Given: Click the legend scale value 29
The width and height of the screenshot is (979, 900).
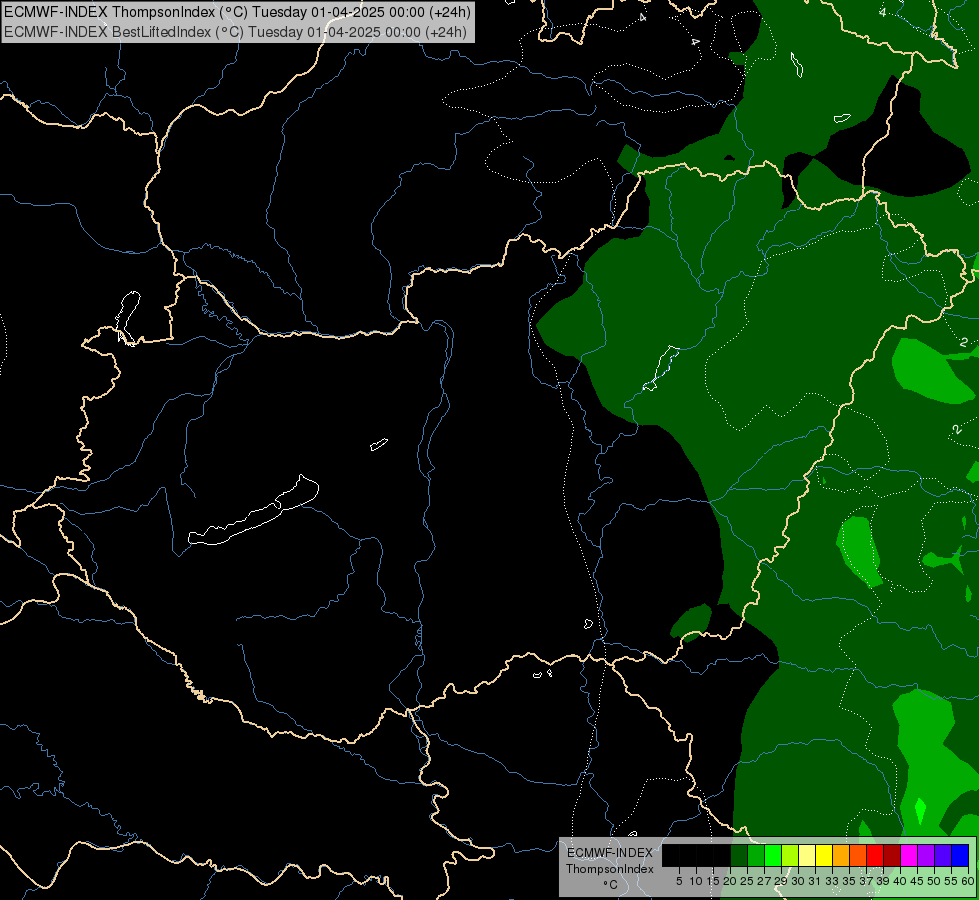Looking at the screenshot, I should pos(781,881).
